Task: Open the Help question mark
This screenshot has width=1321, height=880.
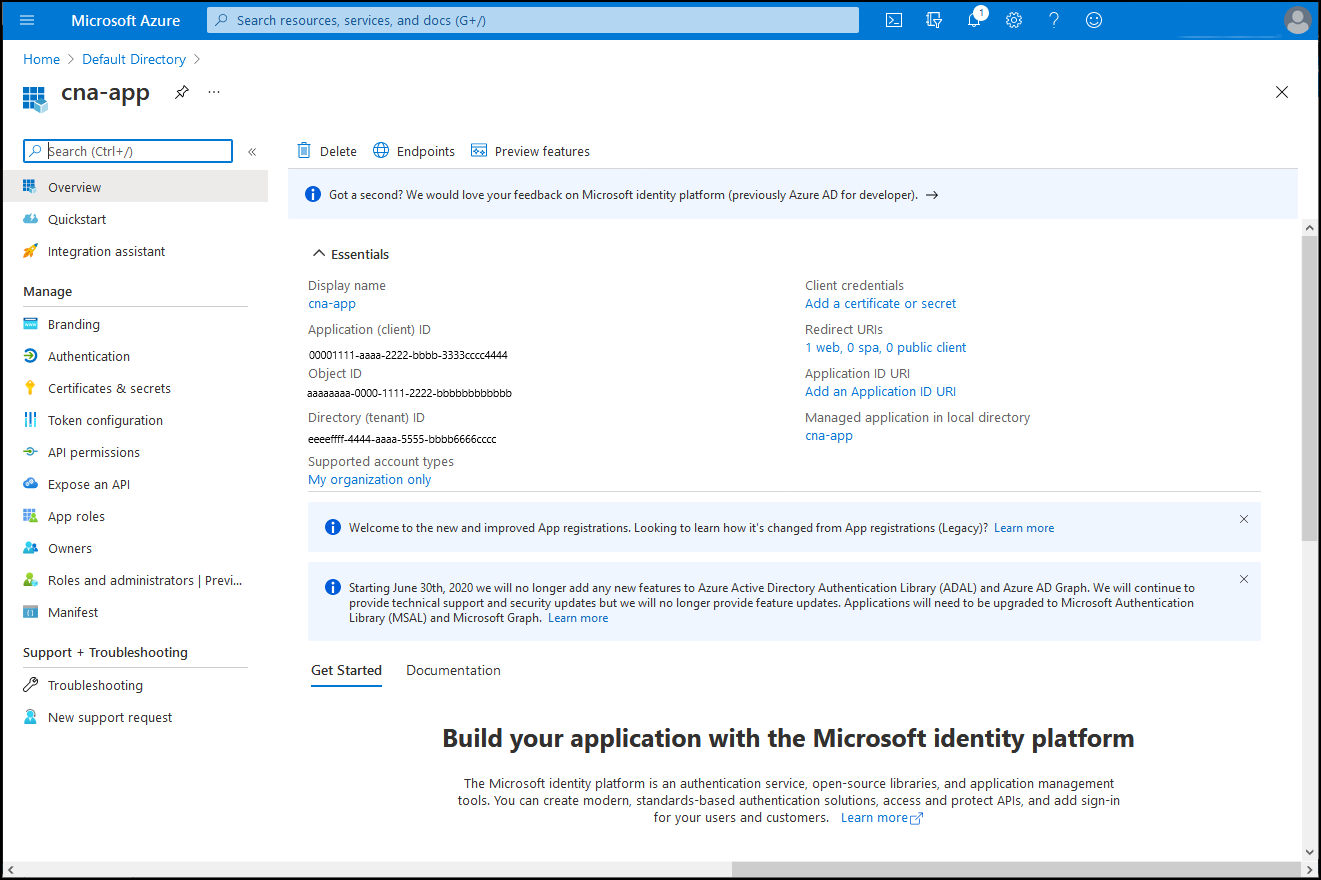Action: tap(1054, 20)
